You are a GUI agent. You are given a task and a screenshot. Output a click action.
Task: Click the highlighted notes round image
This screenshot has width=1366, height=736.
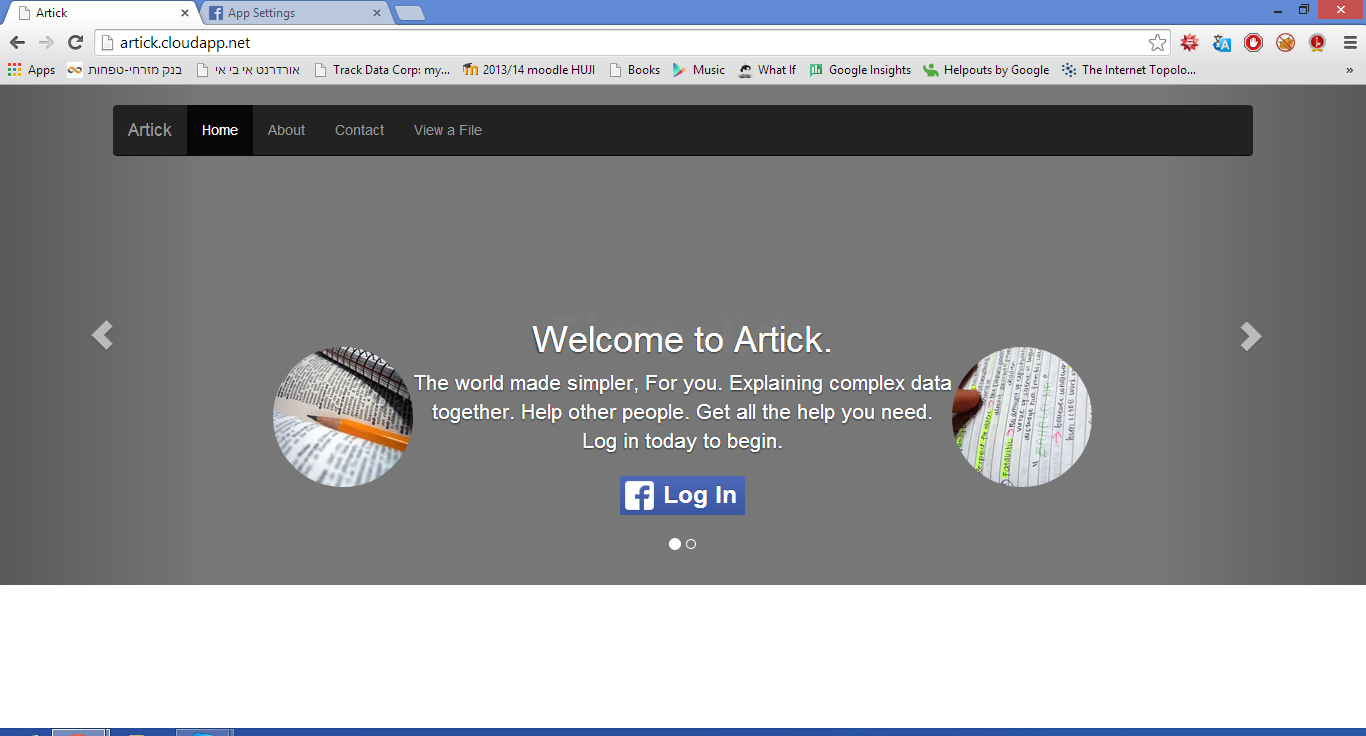1022,417
